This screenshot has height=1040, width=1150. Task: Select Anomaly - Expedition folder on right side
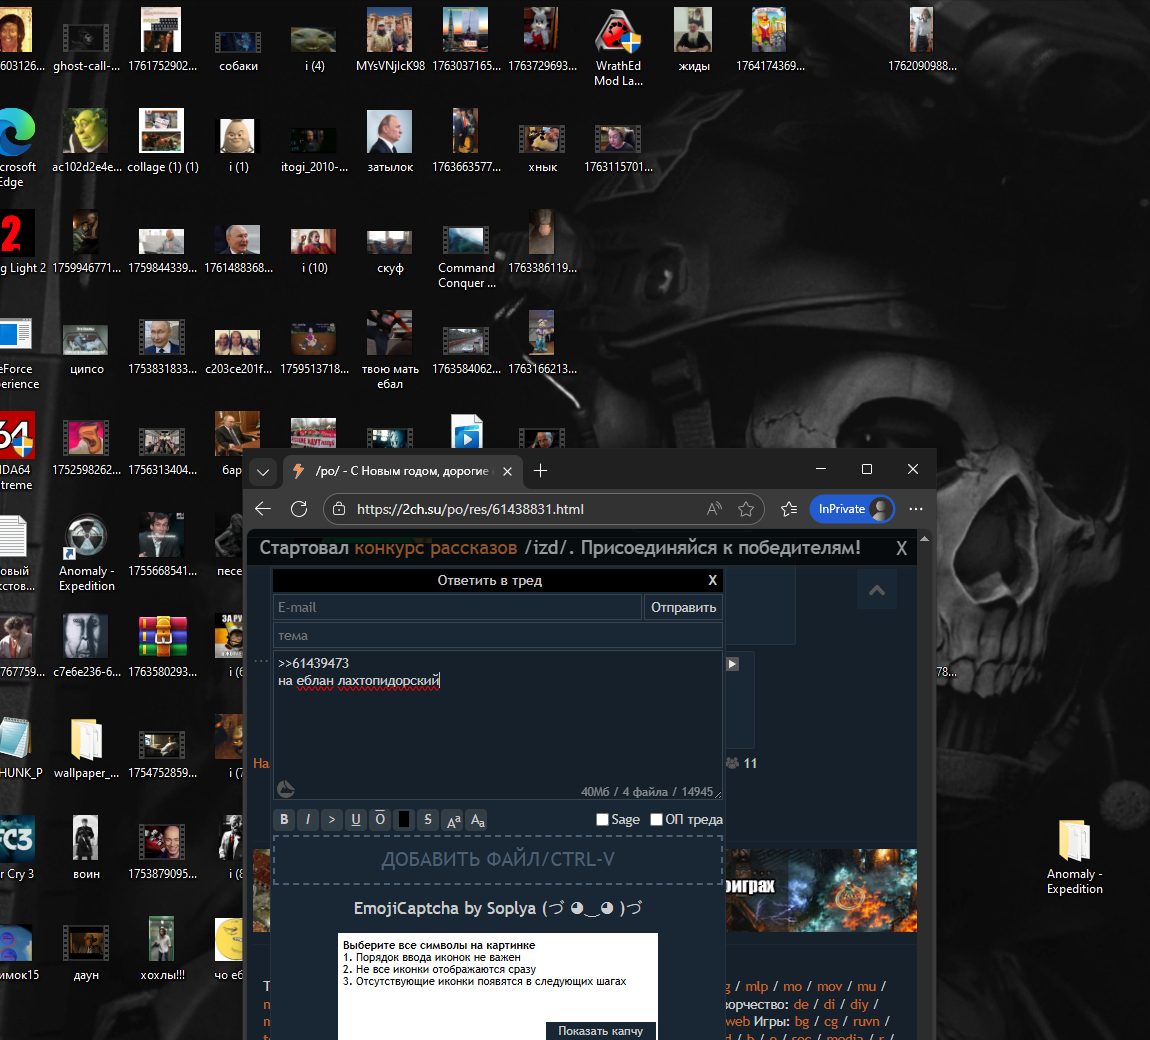(1074, 857)
